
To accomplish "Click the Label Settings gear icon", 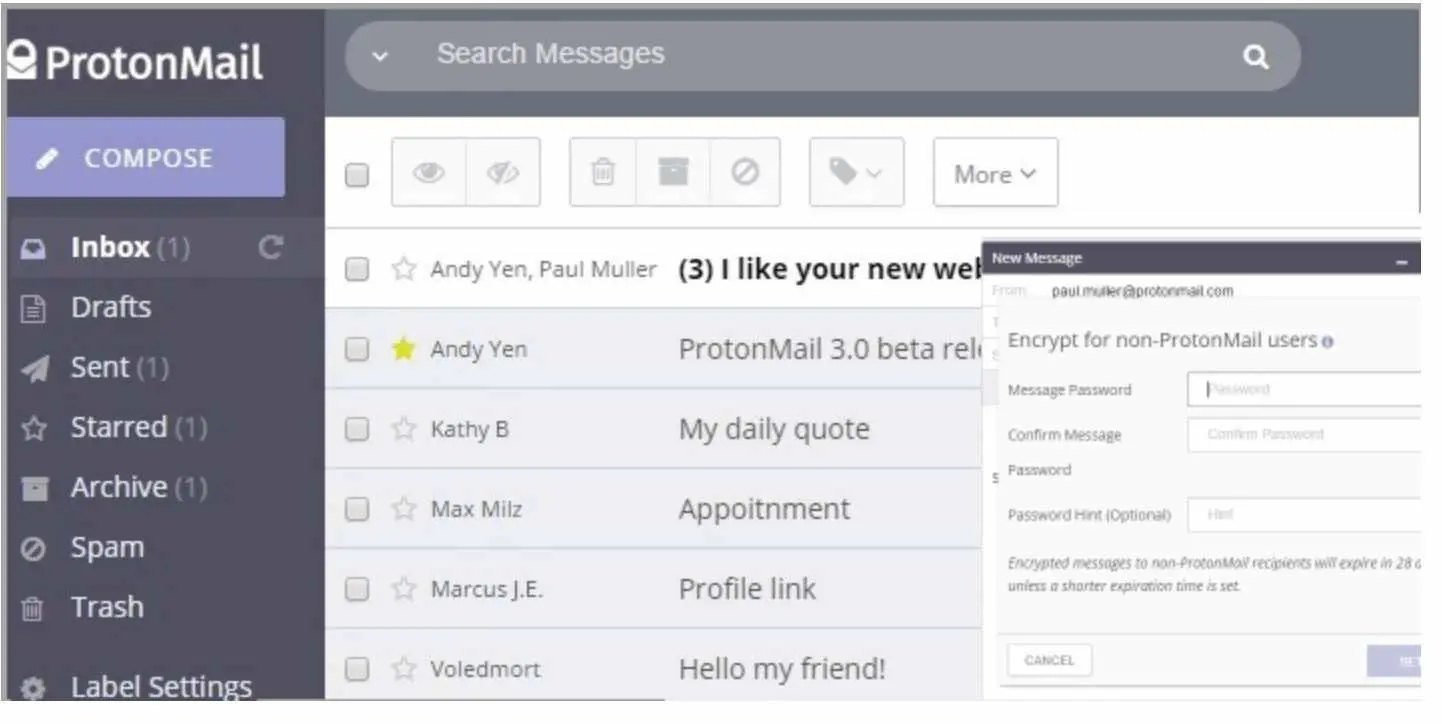I will 34,688.
